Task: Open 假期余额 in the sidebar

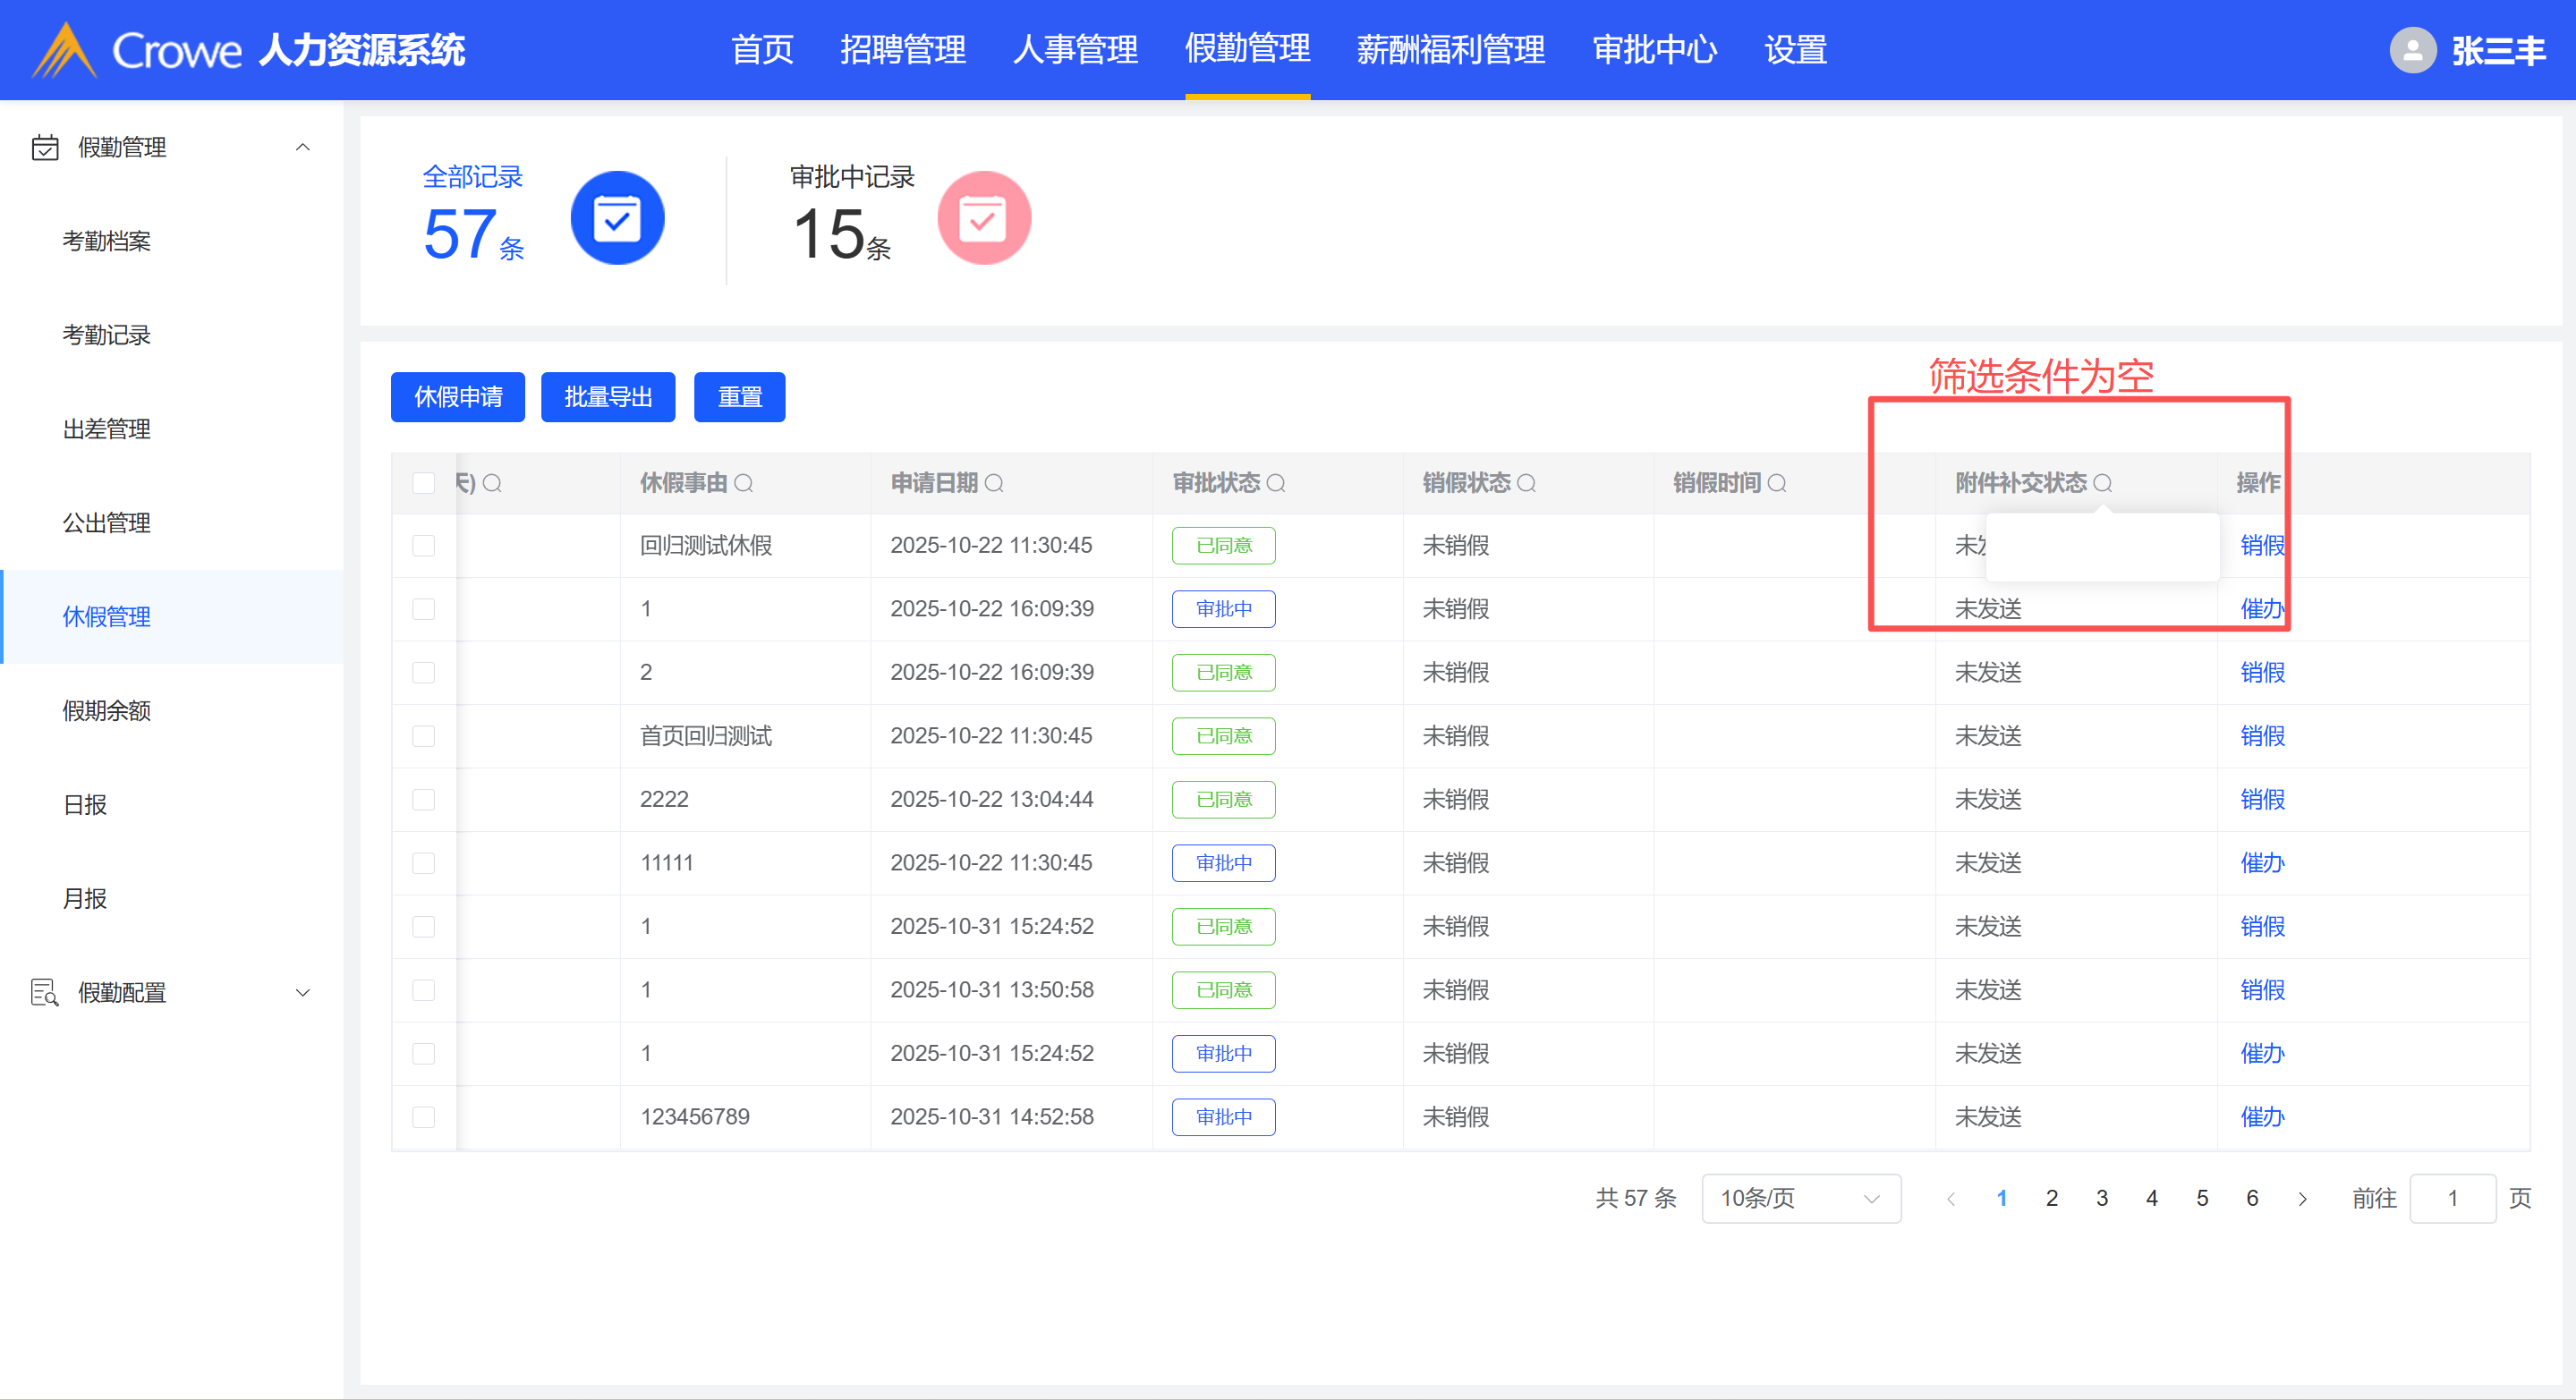Action: pyautogui.click(x=106, y=710)
